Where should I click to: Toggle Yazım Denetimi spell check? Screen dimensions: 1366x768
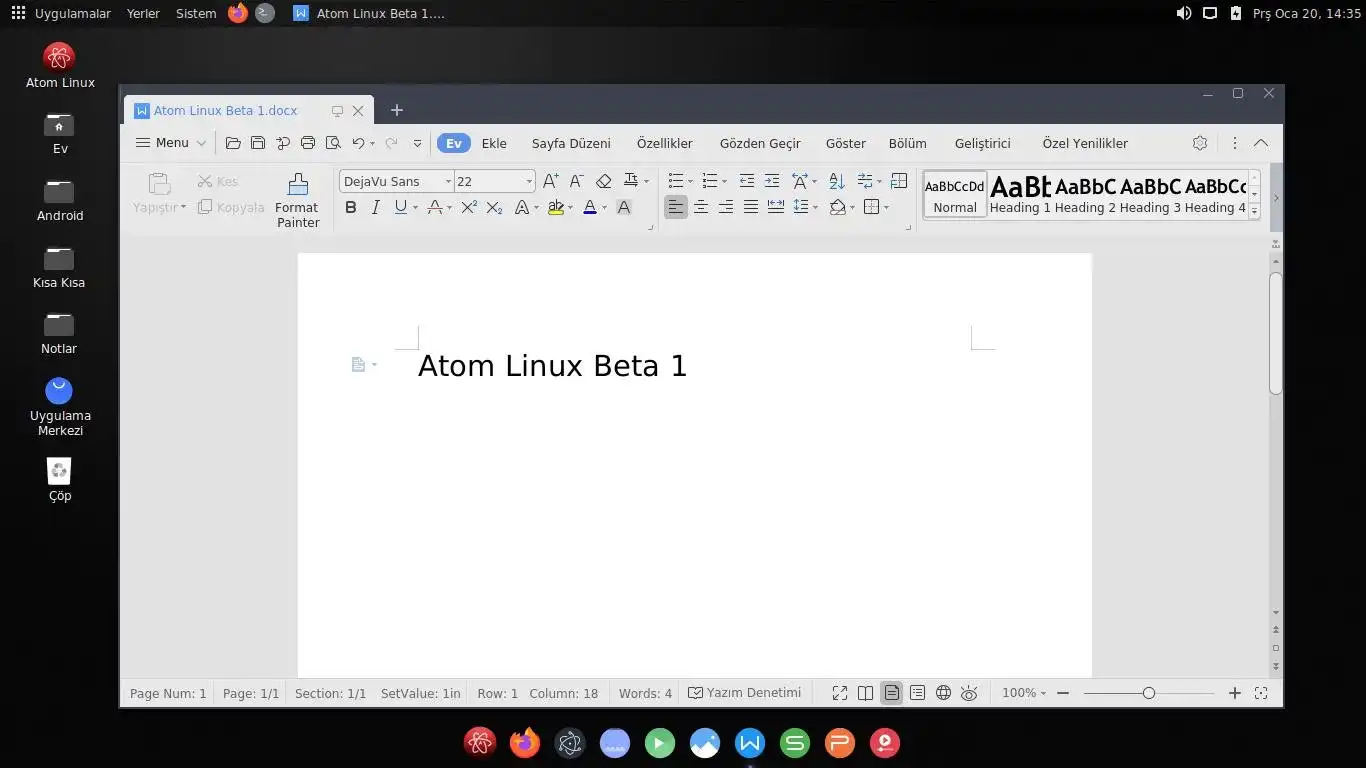745,693
